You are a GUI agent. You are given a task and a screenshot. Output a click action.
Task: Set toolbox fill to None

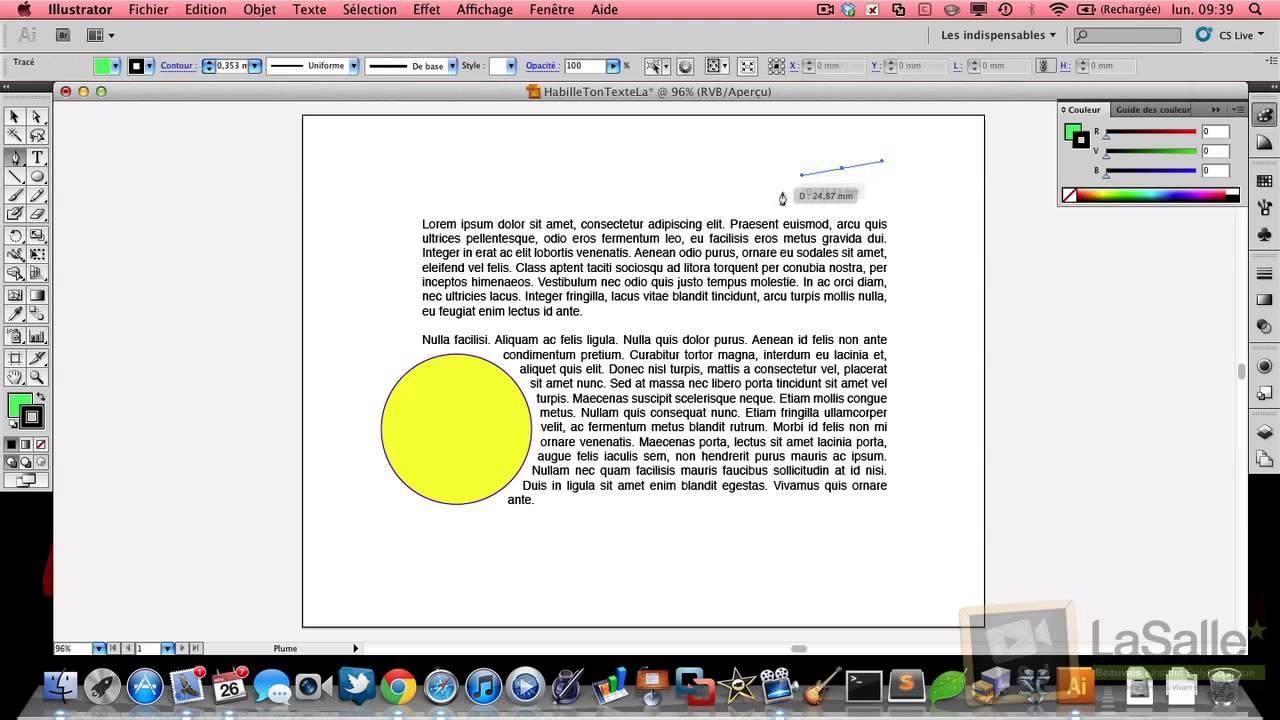coord(40,444)
